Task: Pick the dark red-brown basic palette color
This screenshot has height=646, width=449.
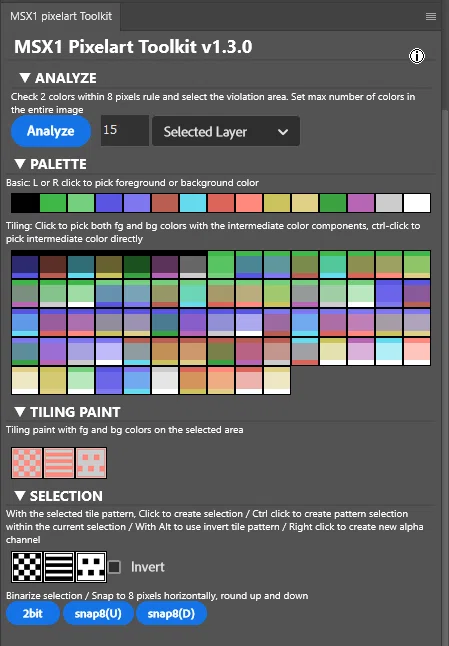Action: [165, 203]
